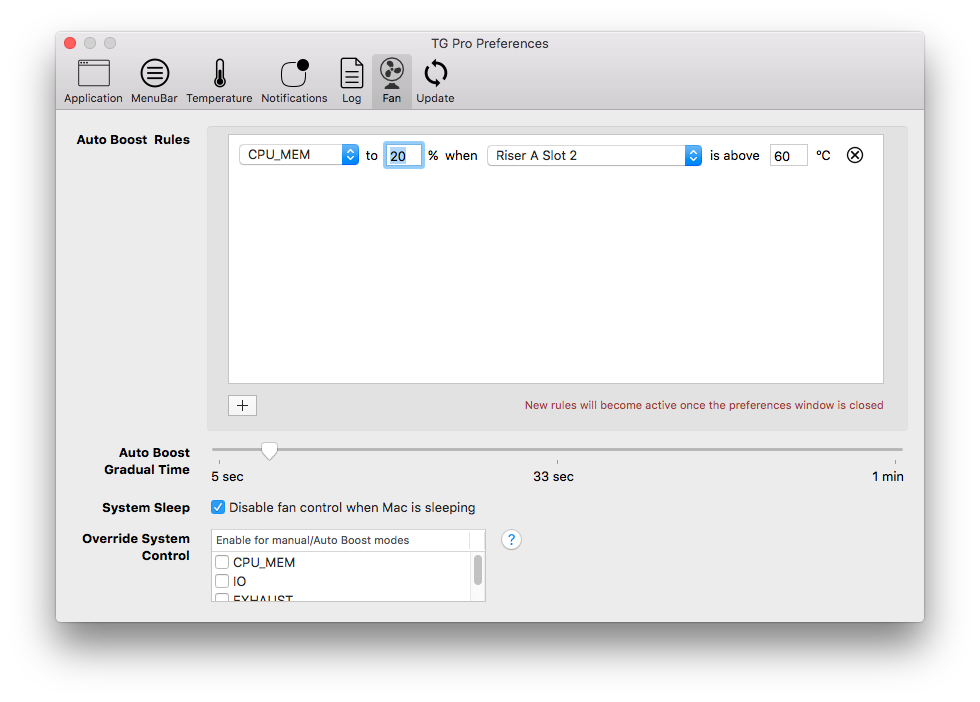Switch to the Temperature preferences pane

219,81
